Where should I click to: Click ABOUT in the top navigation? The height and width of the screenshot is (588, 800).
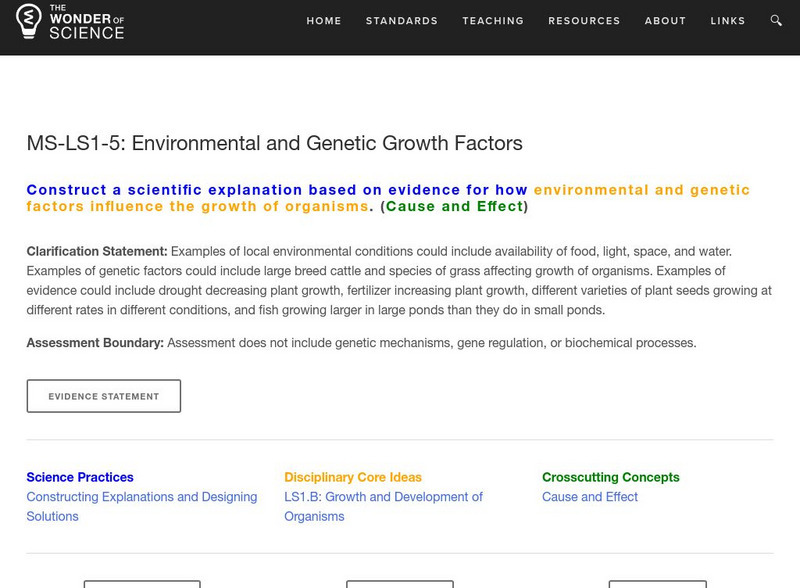click(665, 21)
